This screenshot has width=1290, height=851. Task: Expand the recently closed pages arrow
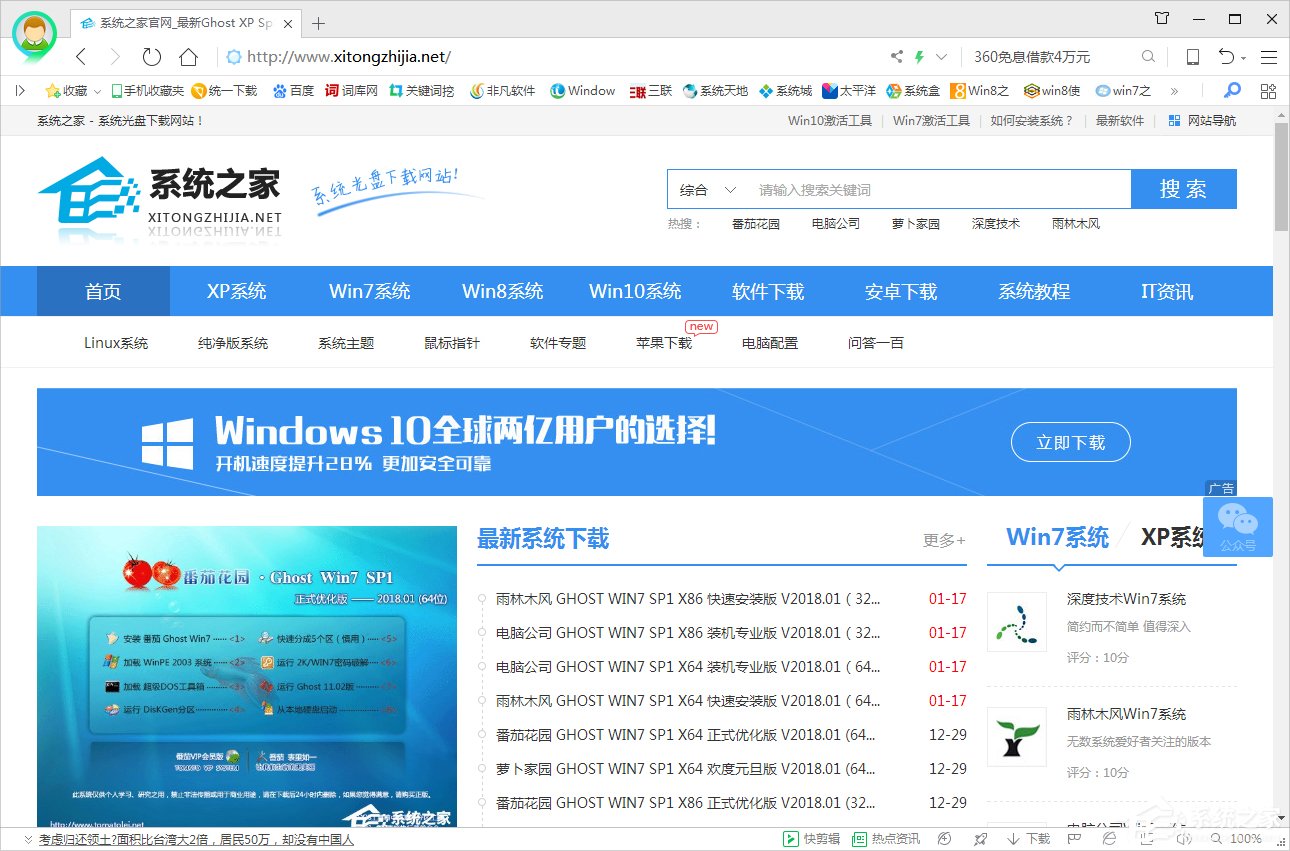click(1243, 57)
